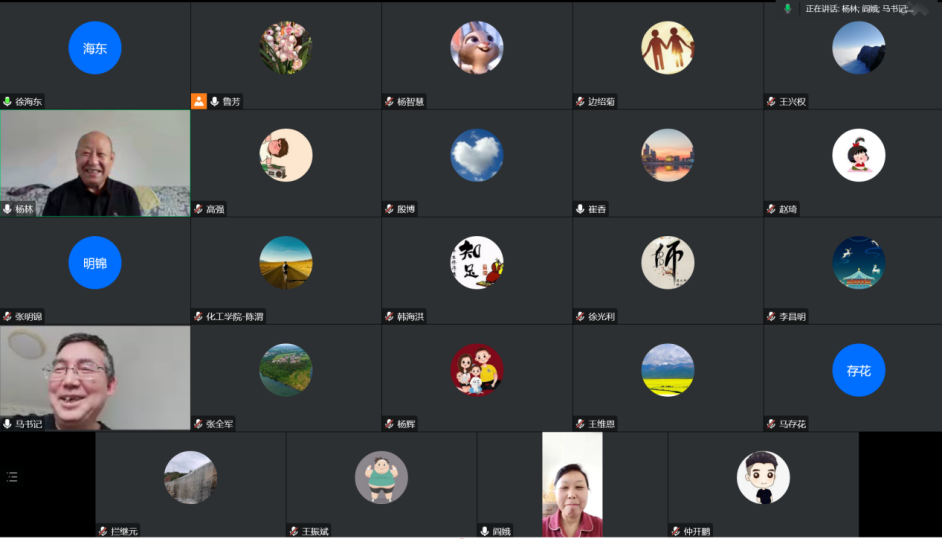Screen dimensions: 942x539
Task: Click the orange host badge next to 鲁芳
Action: tap(199, 102)
